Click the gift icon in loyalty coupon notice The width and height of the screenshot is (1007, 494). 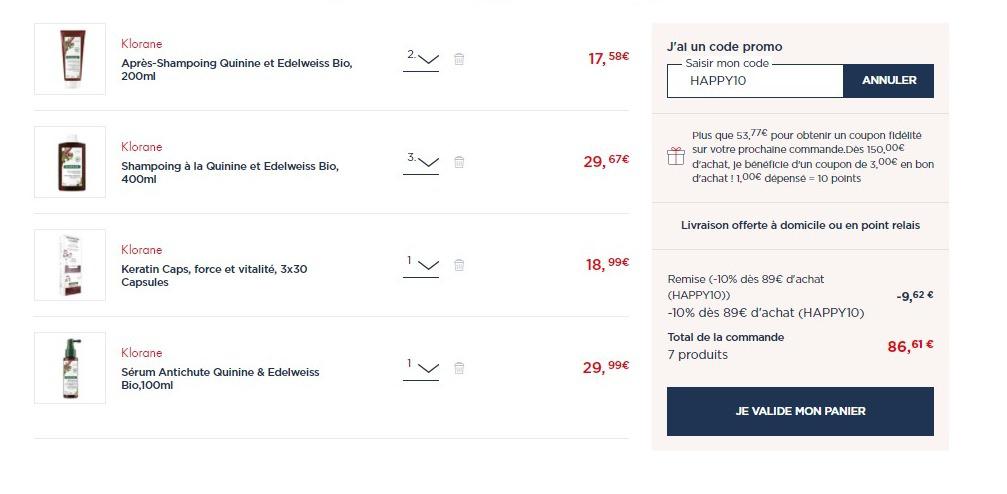[x=676, y=156]
